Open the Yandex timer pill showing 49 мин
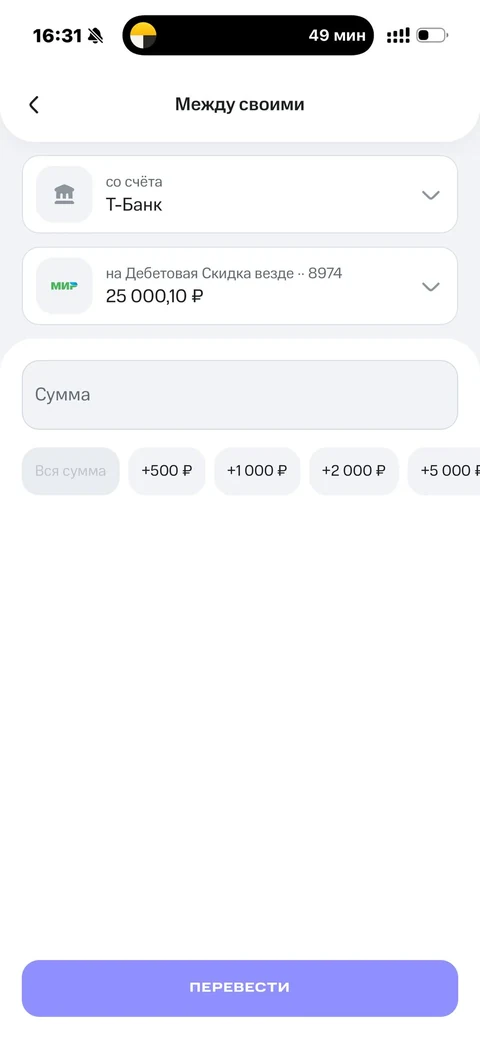Viewport: 480px width, 1043px height. tap(248, 35)
